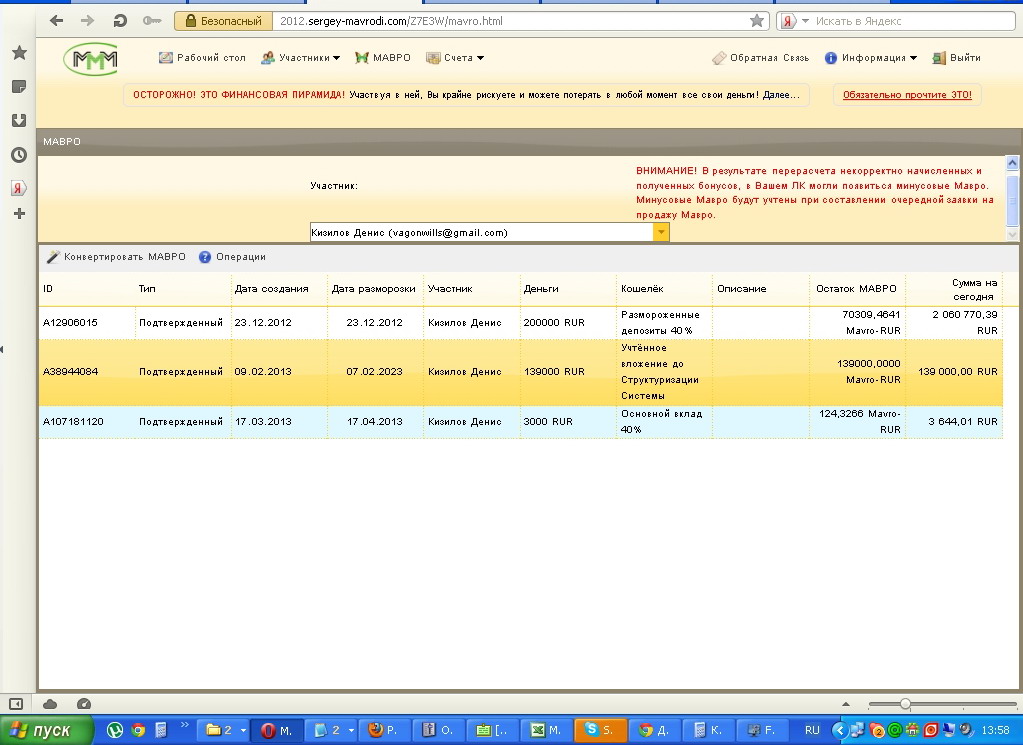Switch to Firefox taskbar button
The image size is (1023, 745).
point(384,731)
